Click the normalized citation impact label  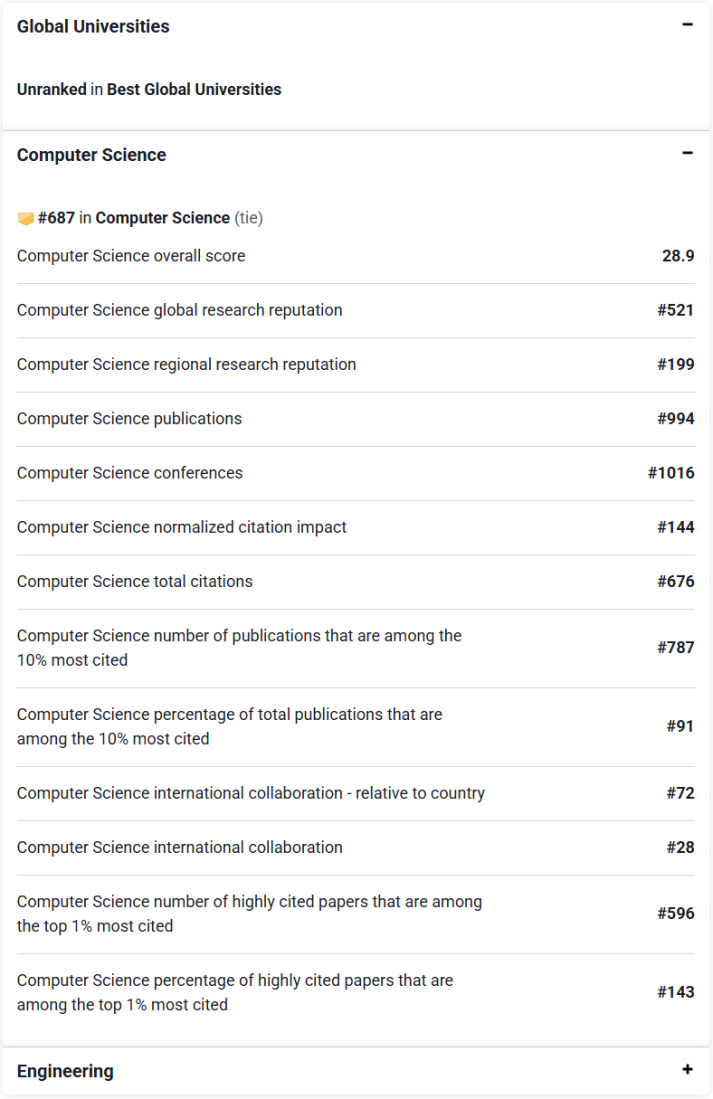point(181,527)
